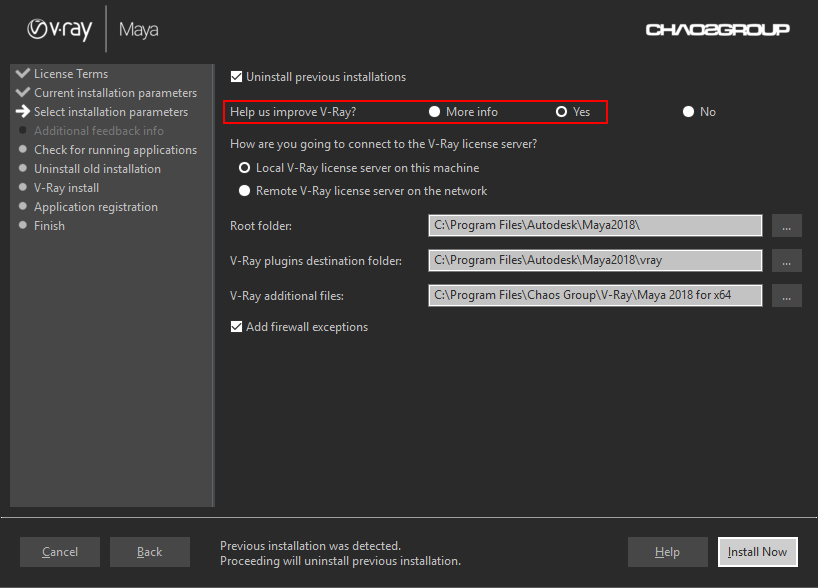Browse for the Root folder location

click(x=787, y=225)
